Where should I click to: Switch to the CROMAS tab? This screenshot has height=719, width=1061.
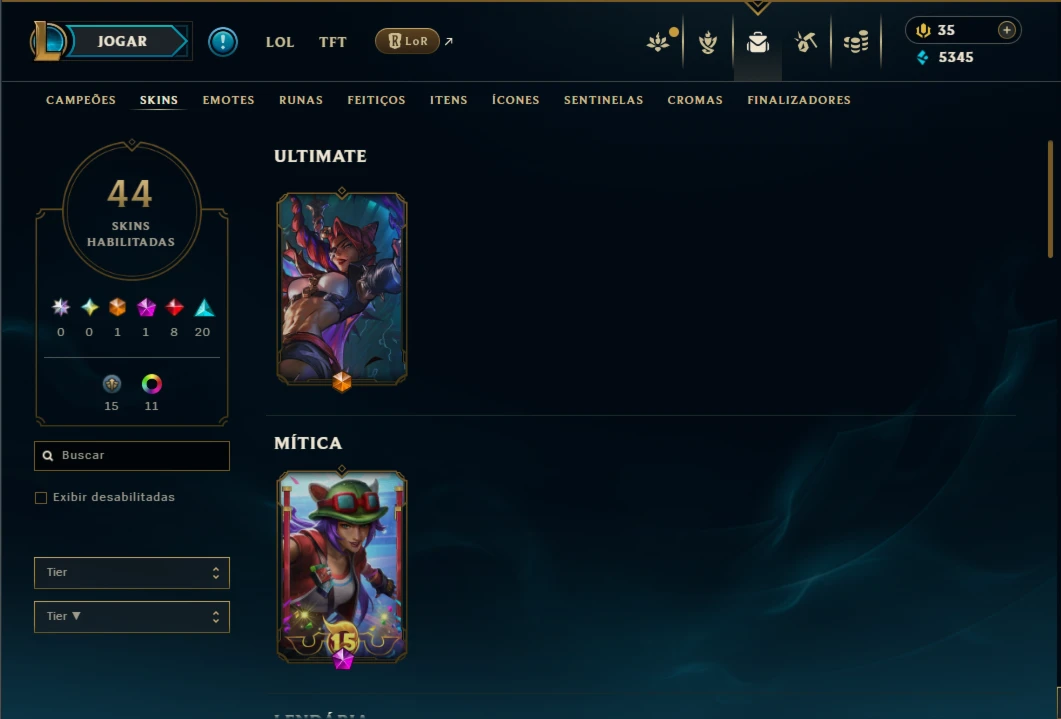[695, 100]
